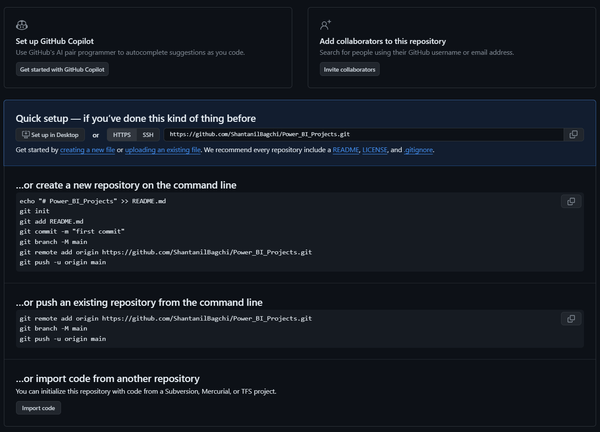Launch Set up in Desktop
This screenshot has width=600, height=432.
tap(51, 134)
